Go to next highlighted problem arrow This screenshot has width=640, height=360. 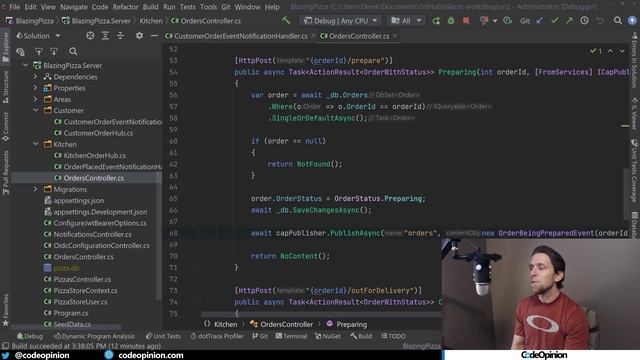coord(622,51)
